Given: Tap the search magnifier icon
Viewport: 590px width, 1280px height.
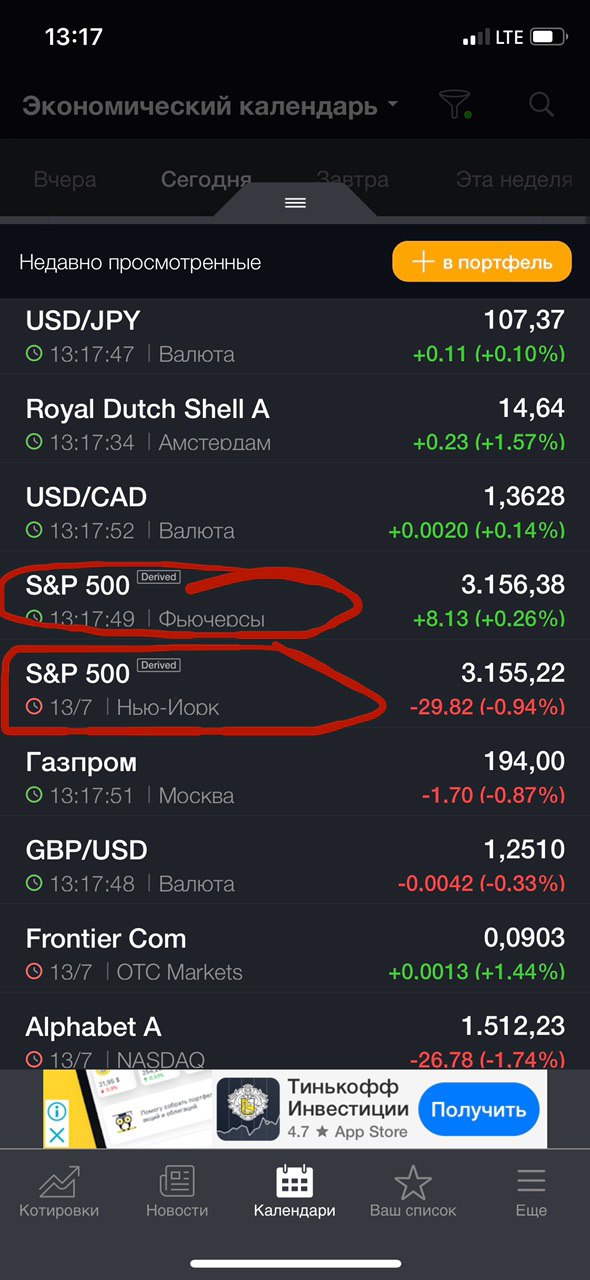Looking at the screenshot, I should coord(541,103).
